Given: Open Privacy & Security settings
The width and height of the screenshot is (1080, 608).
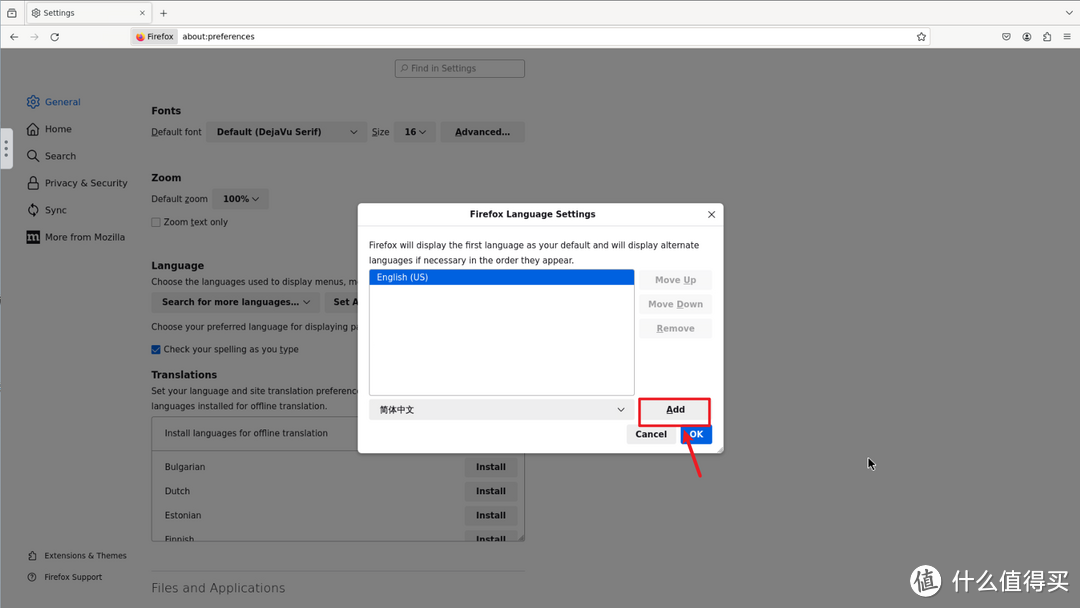Looking at the screenshot, I should pos(77,183).
